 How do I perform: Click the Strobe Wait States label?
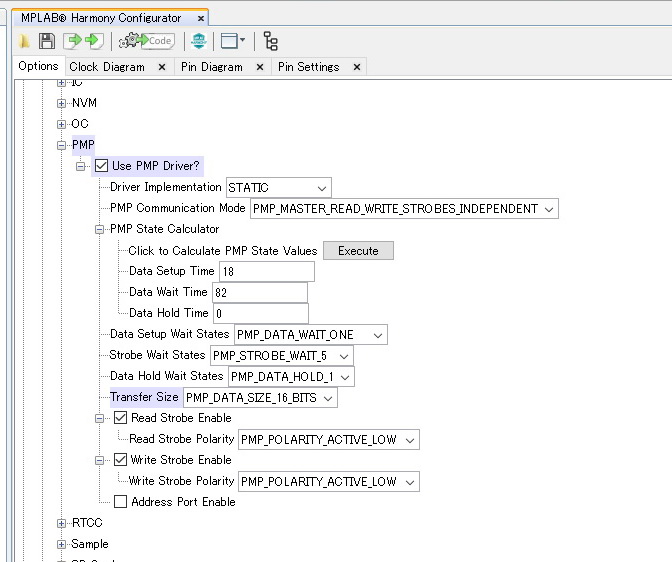click(157, 355)
